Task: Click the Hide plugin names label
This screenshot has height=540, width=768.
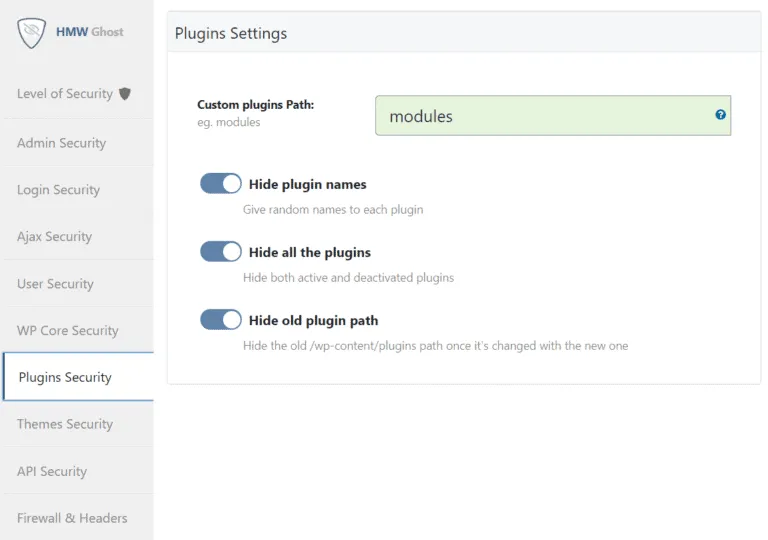Action: click(x=307, y=185)
